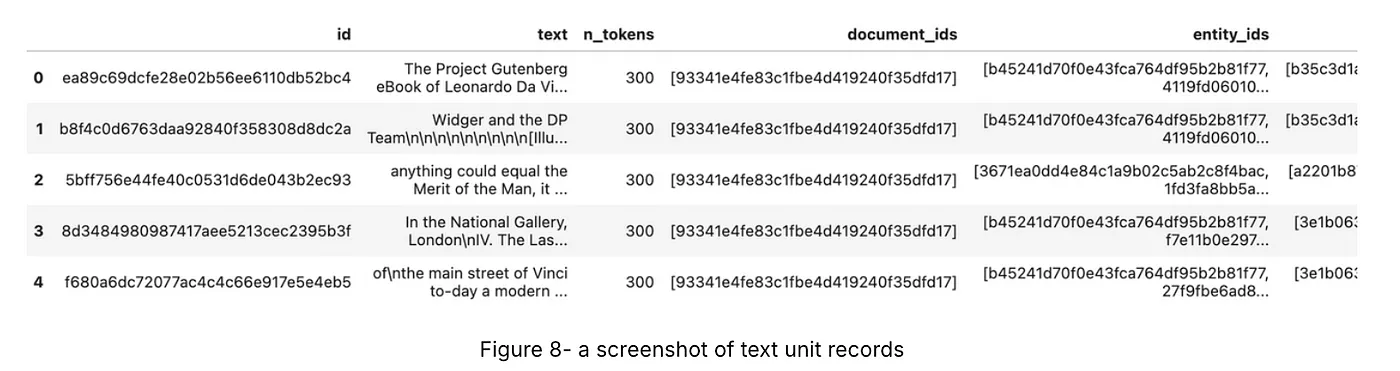Screen dimensions: 1400x371
Task: Click the Figure 8 caption text
Action: 692,350
